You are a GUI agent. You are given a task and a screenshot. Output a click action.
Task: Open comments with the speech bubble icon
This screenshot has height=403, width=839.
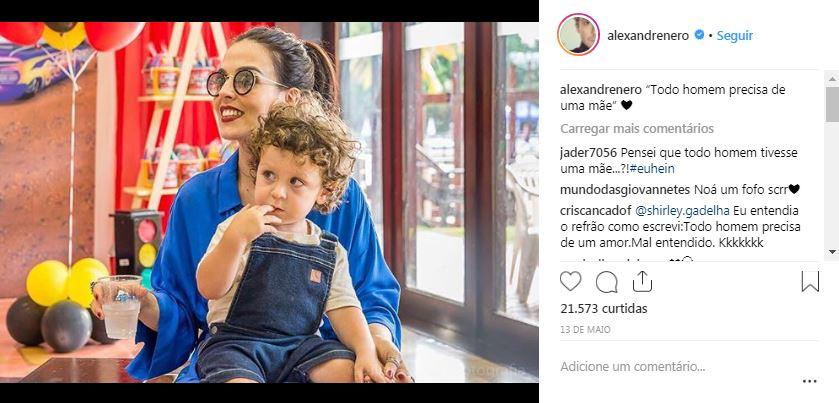[606, 282]
